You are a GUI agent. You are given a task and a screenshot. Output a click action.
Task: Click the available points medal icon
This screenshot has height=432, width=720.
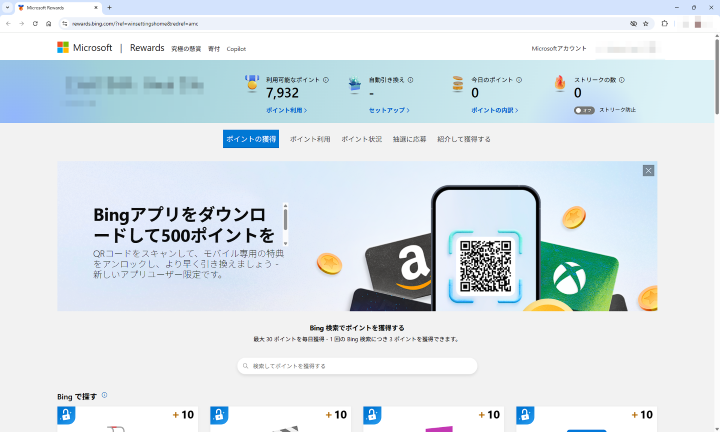[x=252, y=84]
